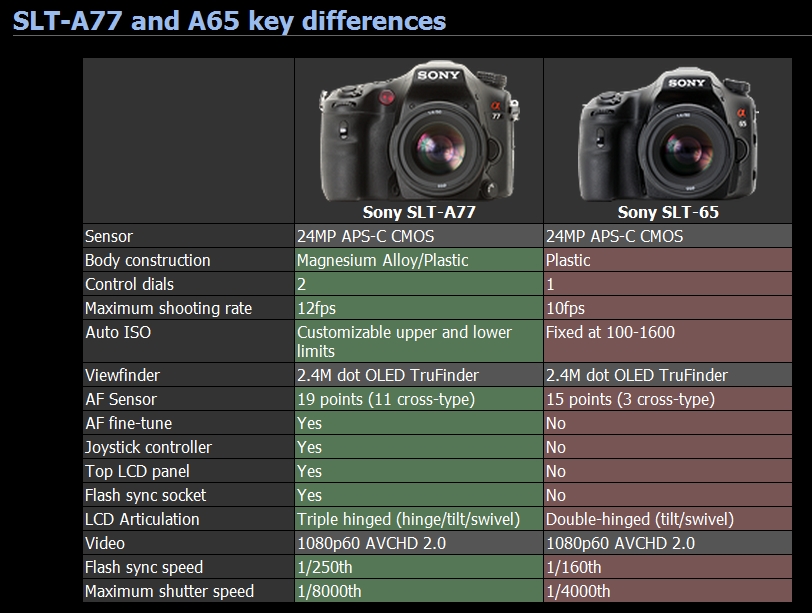812x613 pixels.
Task: Click the "19 points (11 cross-type)" cell
Action: pos(419,399)
